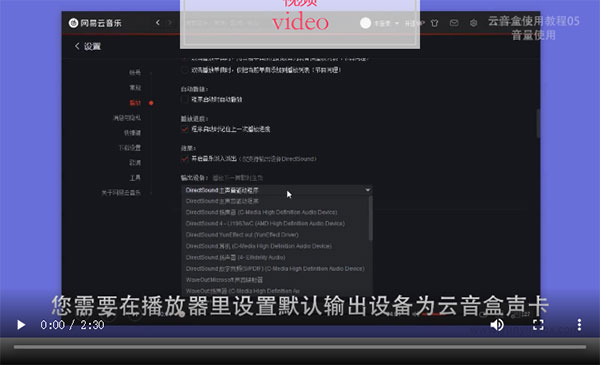Open the skin shirt icon in the header
This screenshot has height=365, width=600.
point(434,23)
